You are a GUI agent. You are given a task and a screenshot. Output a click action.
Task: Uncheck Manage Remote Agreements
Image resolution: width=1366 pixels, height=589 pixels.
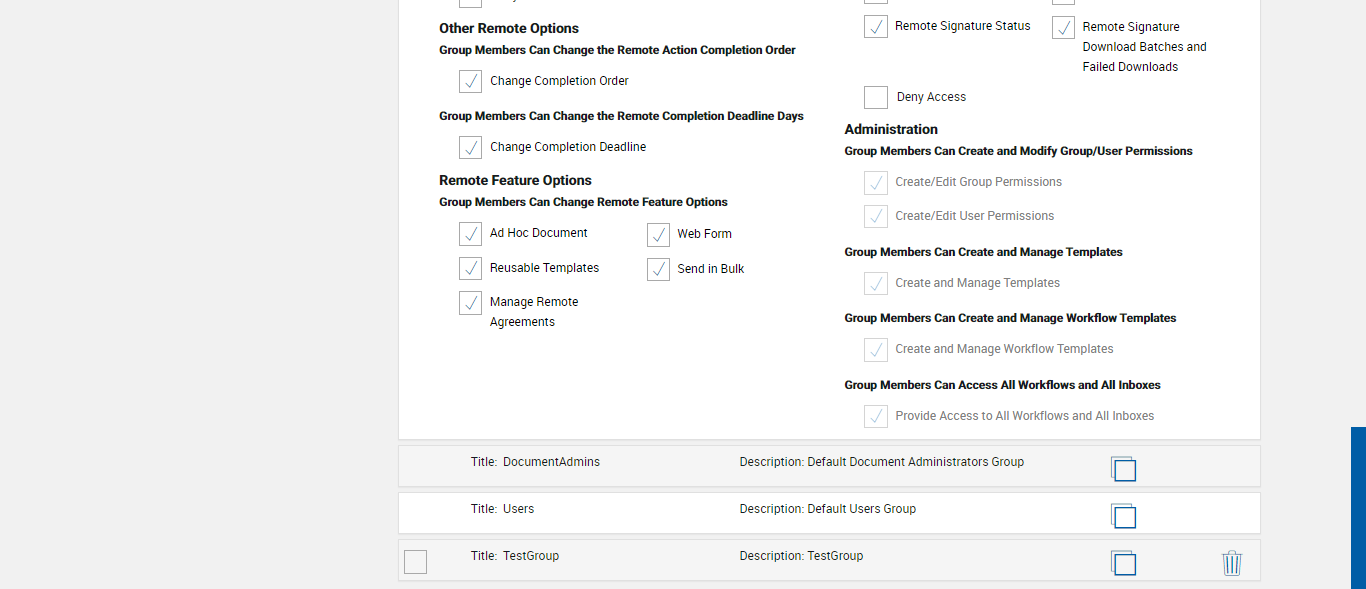tap(470, 302)
